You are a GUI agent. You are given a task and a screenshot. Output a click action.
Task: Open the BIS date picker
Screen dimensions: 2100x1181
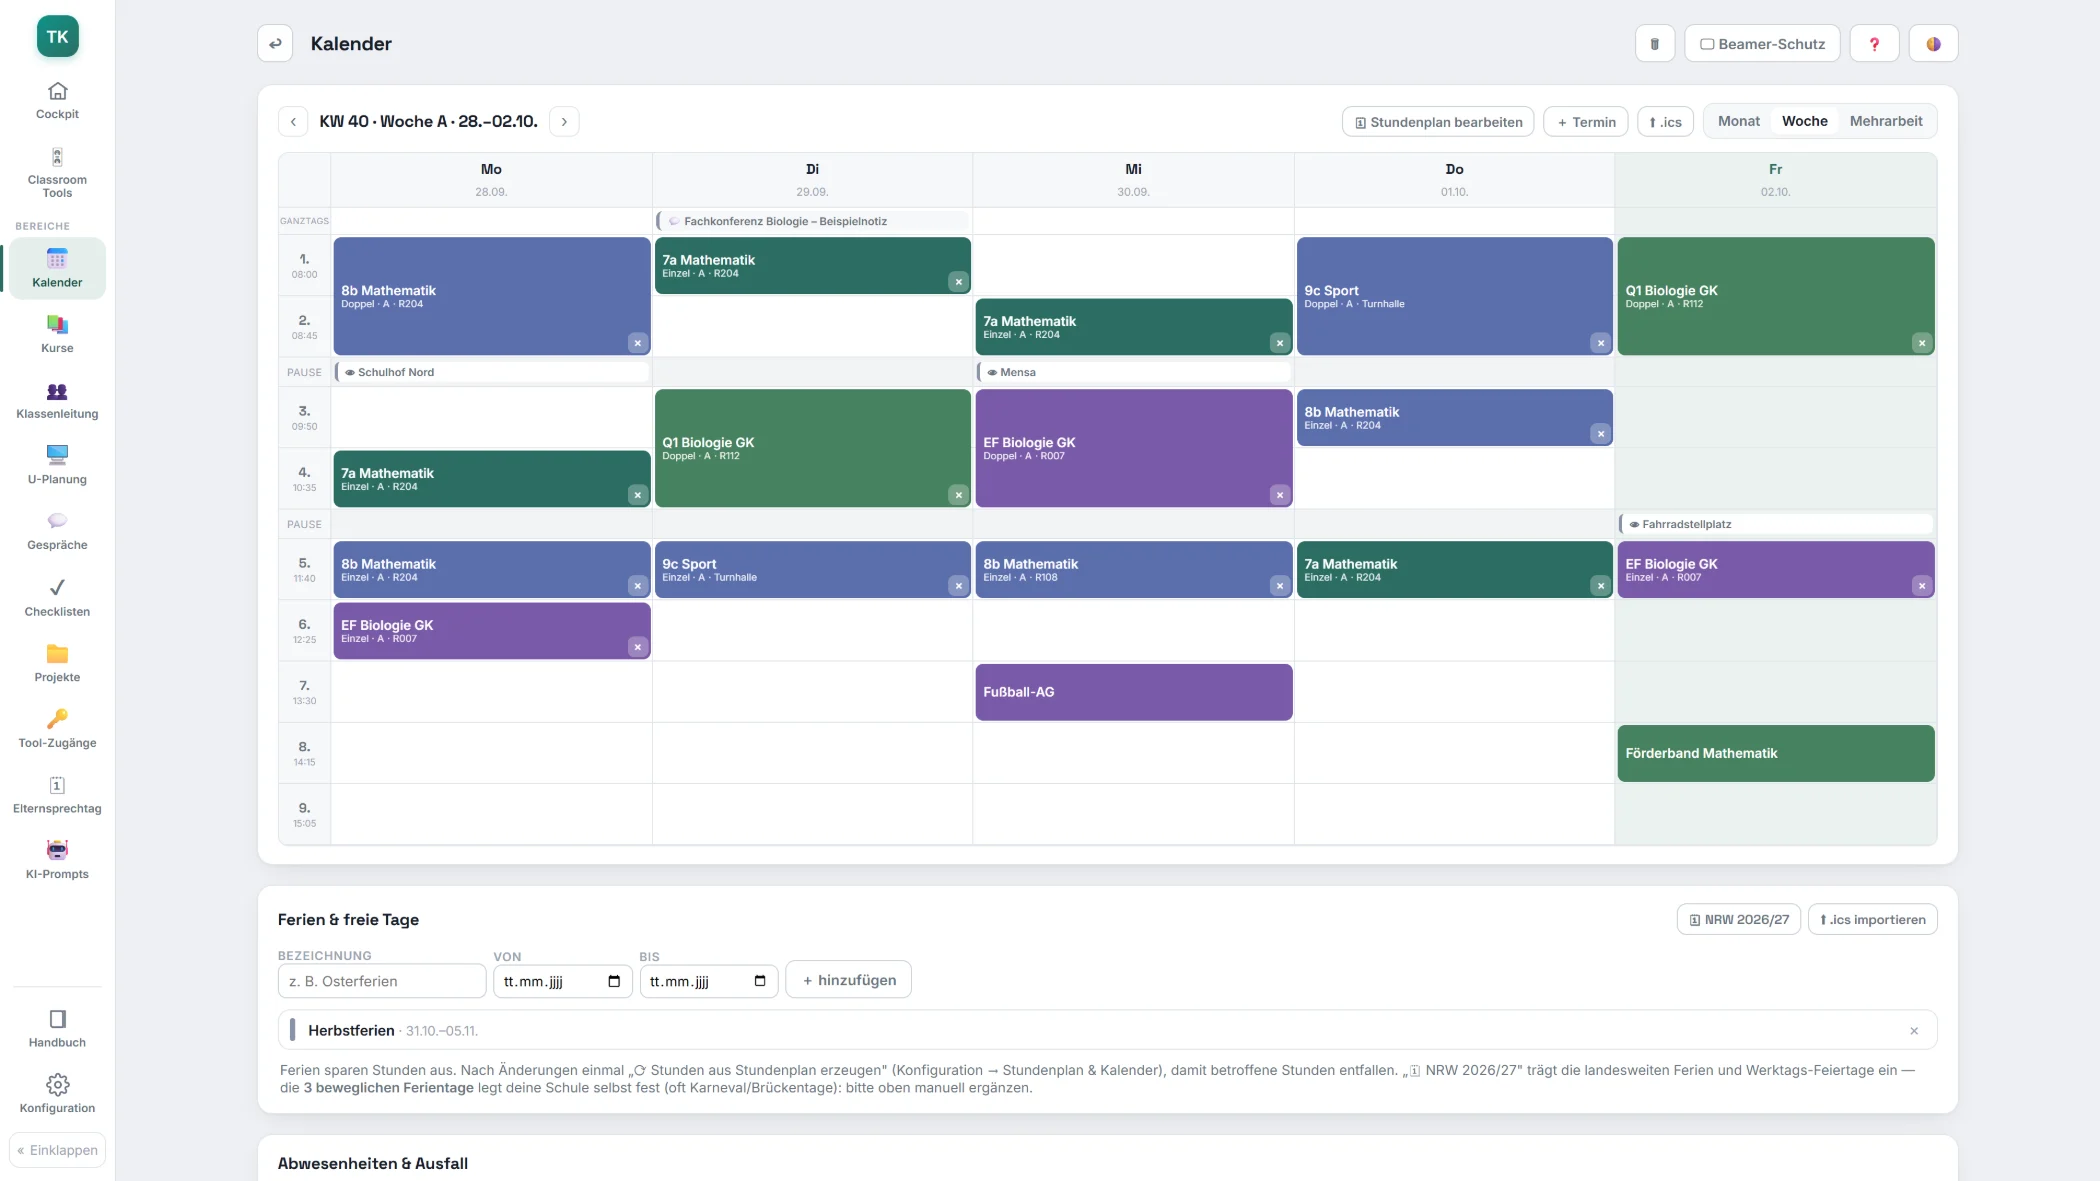pos(760,981)
